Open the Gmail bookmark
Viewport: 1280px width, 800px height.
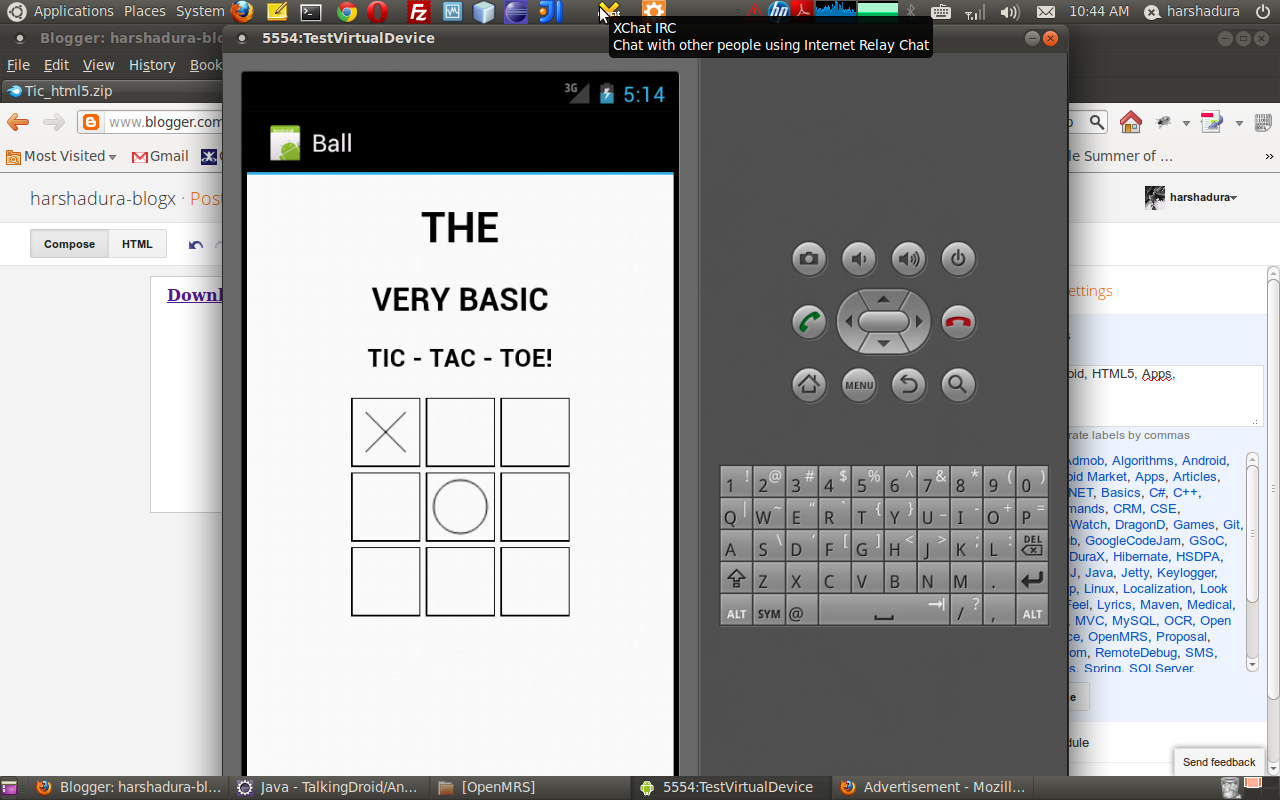160,156
